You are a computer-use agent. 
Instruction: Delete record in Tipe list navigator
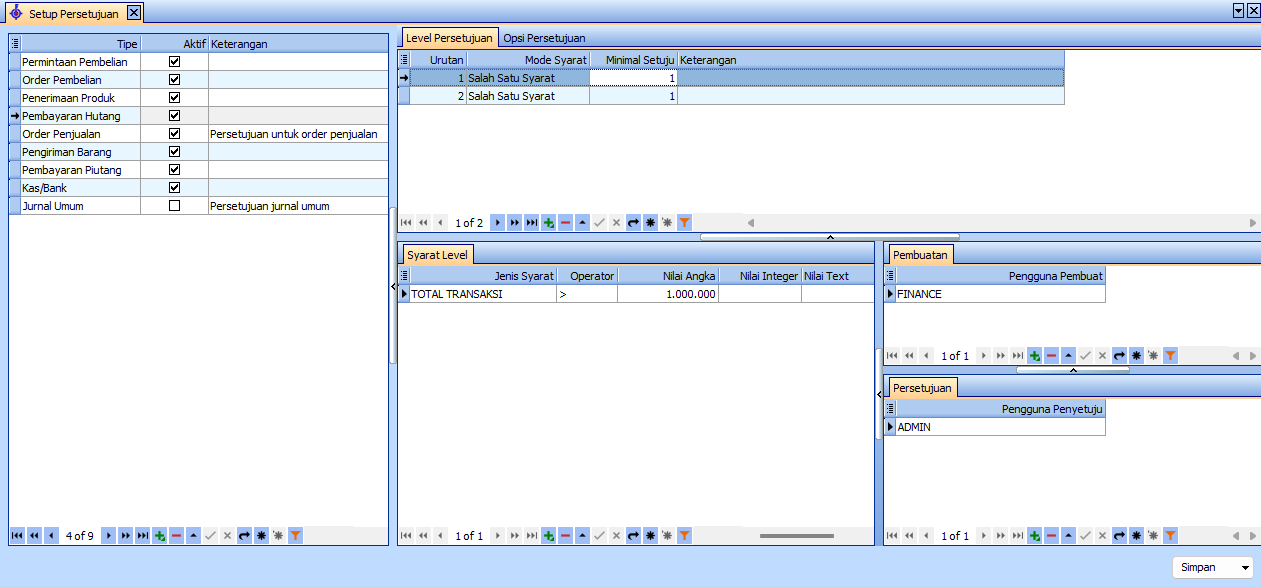[177, 536]
